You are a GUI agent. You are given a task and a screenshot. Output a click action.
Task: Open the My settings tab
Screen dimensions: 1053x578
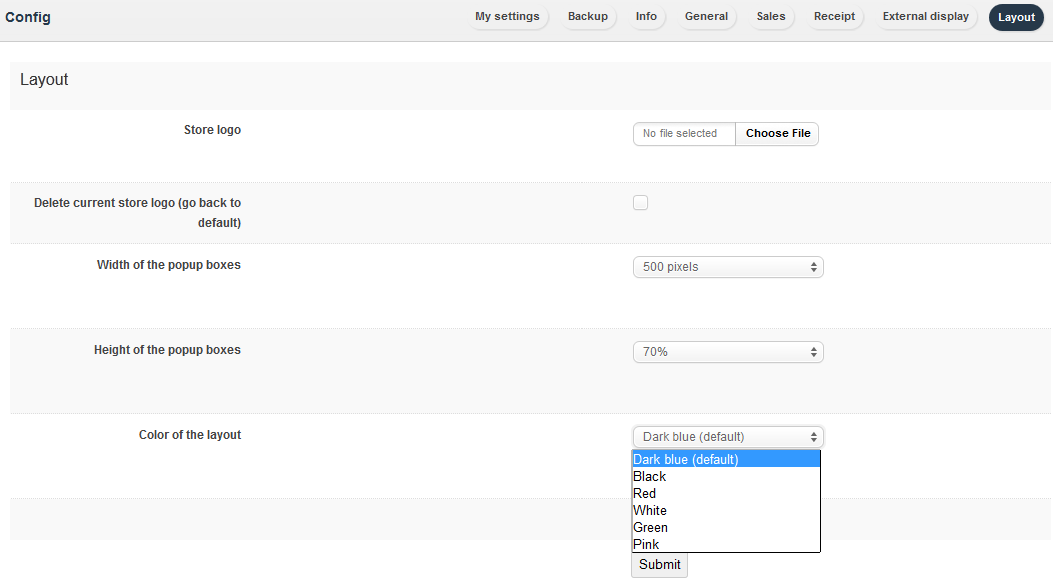[x=507, y=17]
